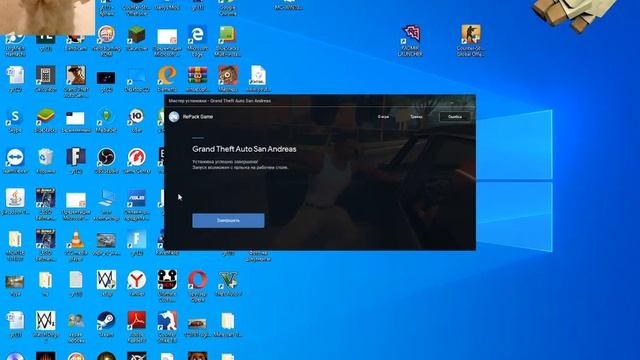Image resolution: width=640 pixels, height=360 pixels.
Task: Click the blue Завершить finish button
Action: click(228, 220)
